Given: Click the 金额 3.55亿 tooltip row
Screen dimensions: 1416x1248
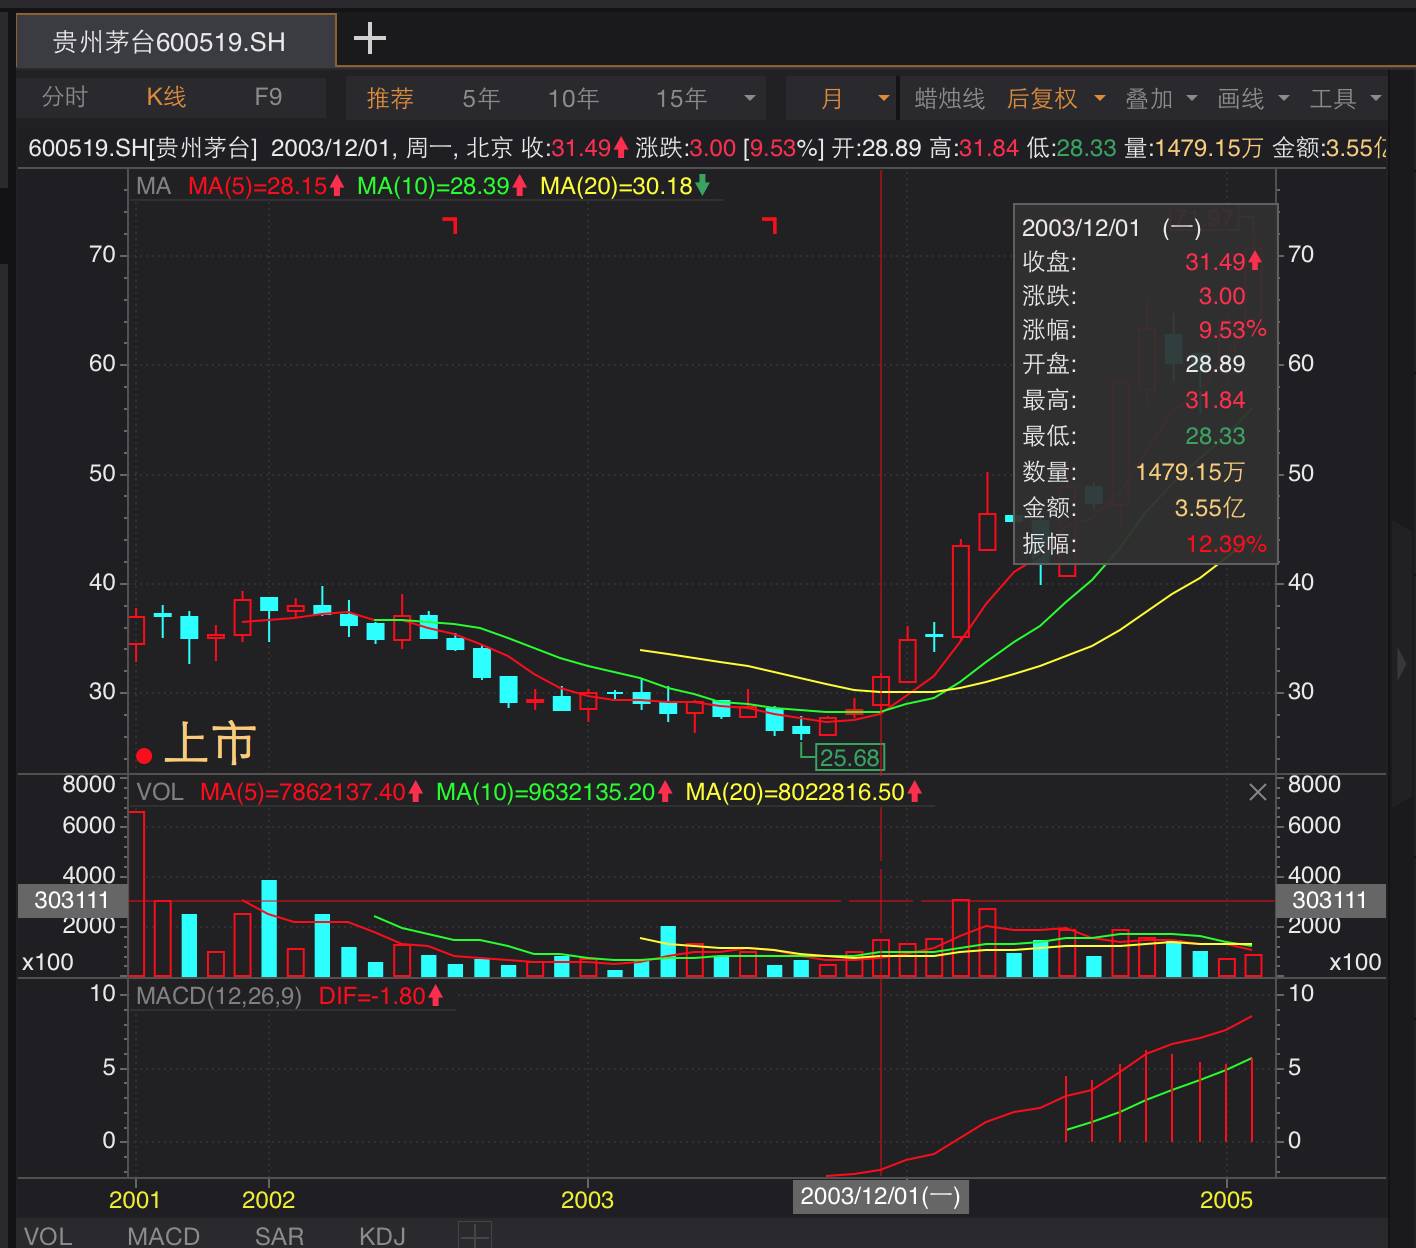Looking at the screenshot, I should 1145,507.
